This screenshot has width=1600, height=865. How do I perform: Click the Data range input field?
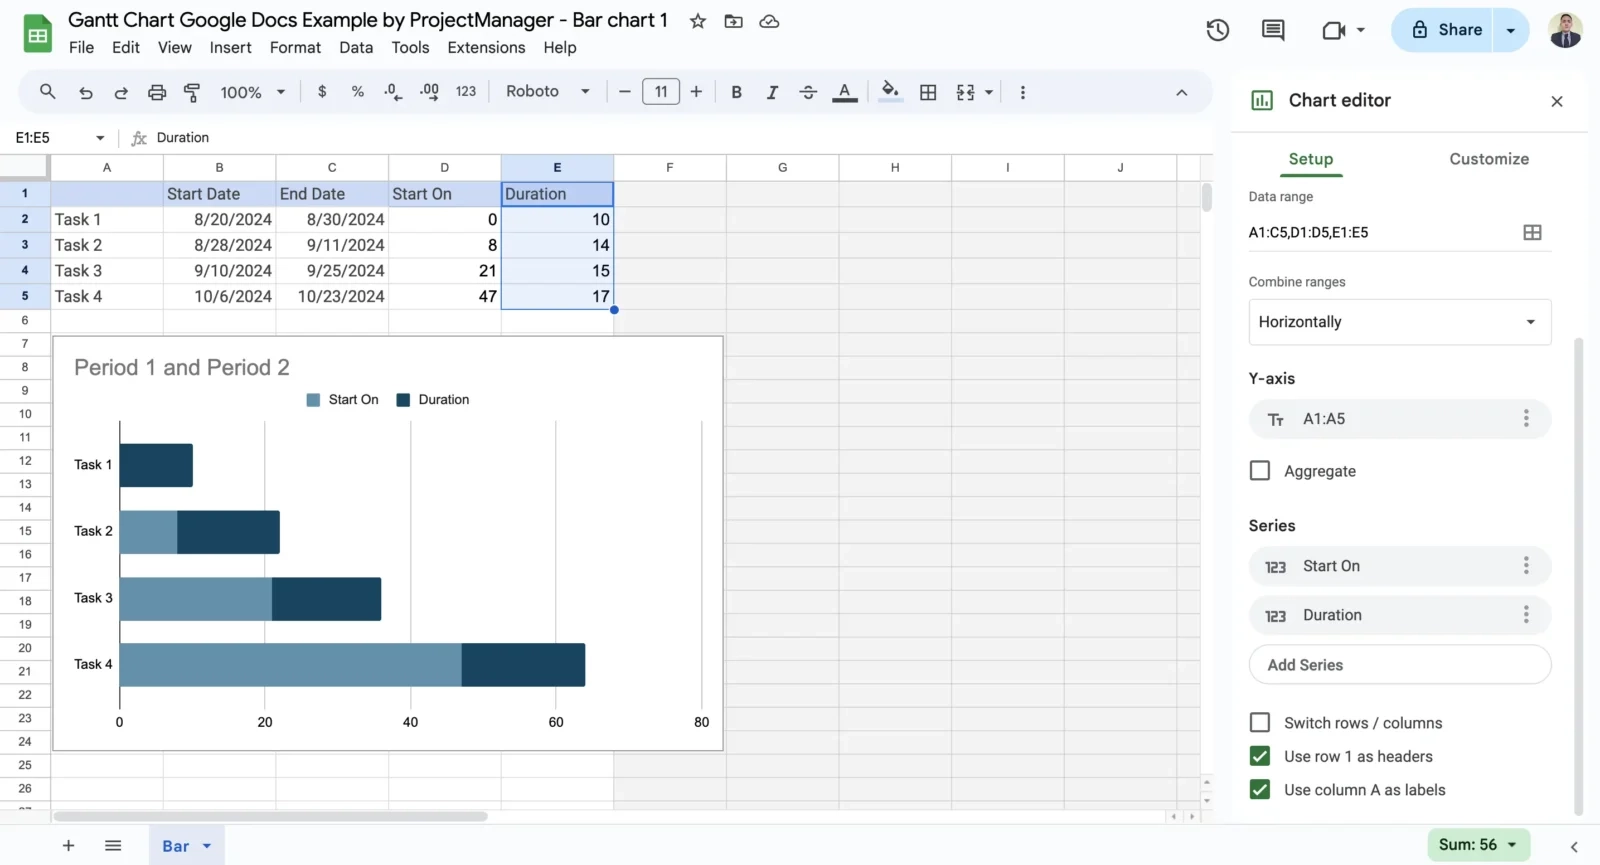(x=1380, y=232)
